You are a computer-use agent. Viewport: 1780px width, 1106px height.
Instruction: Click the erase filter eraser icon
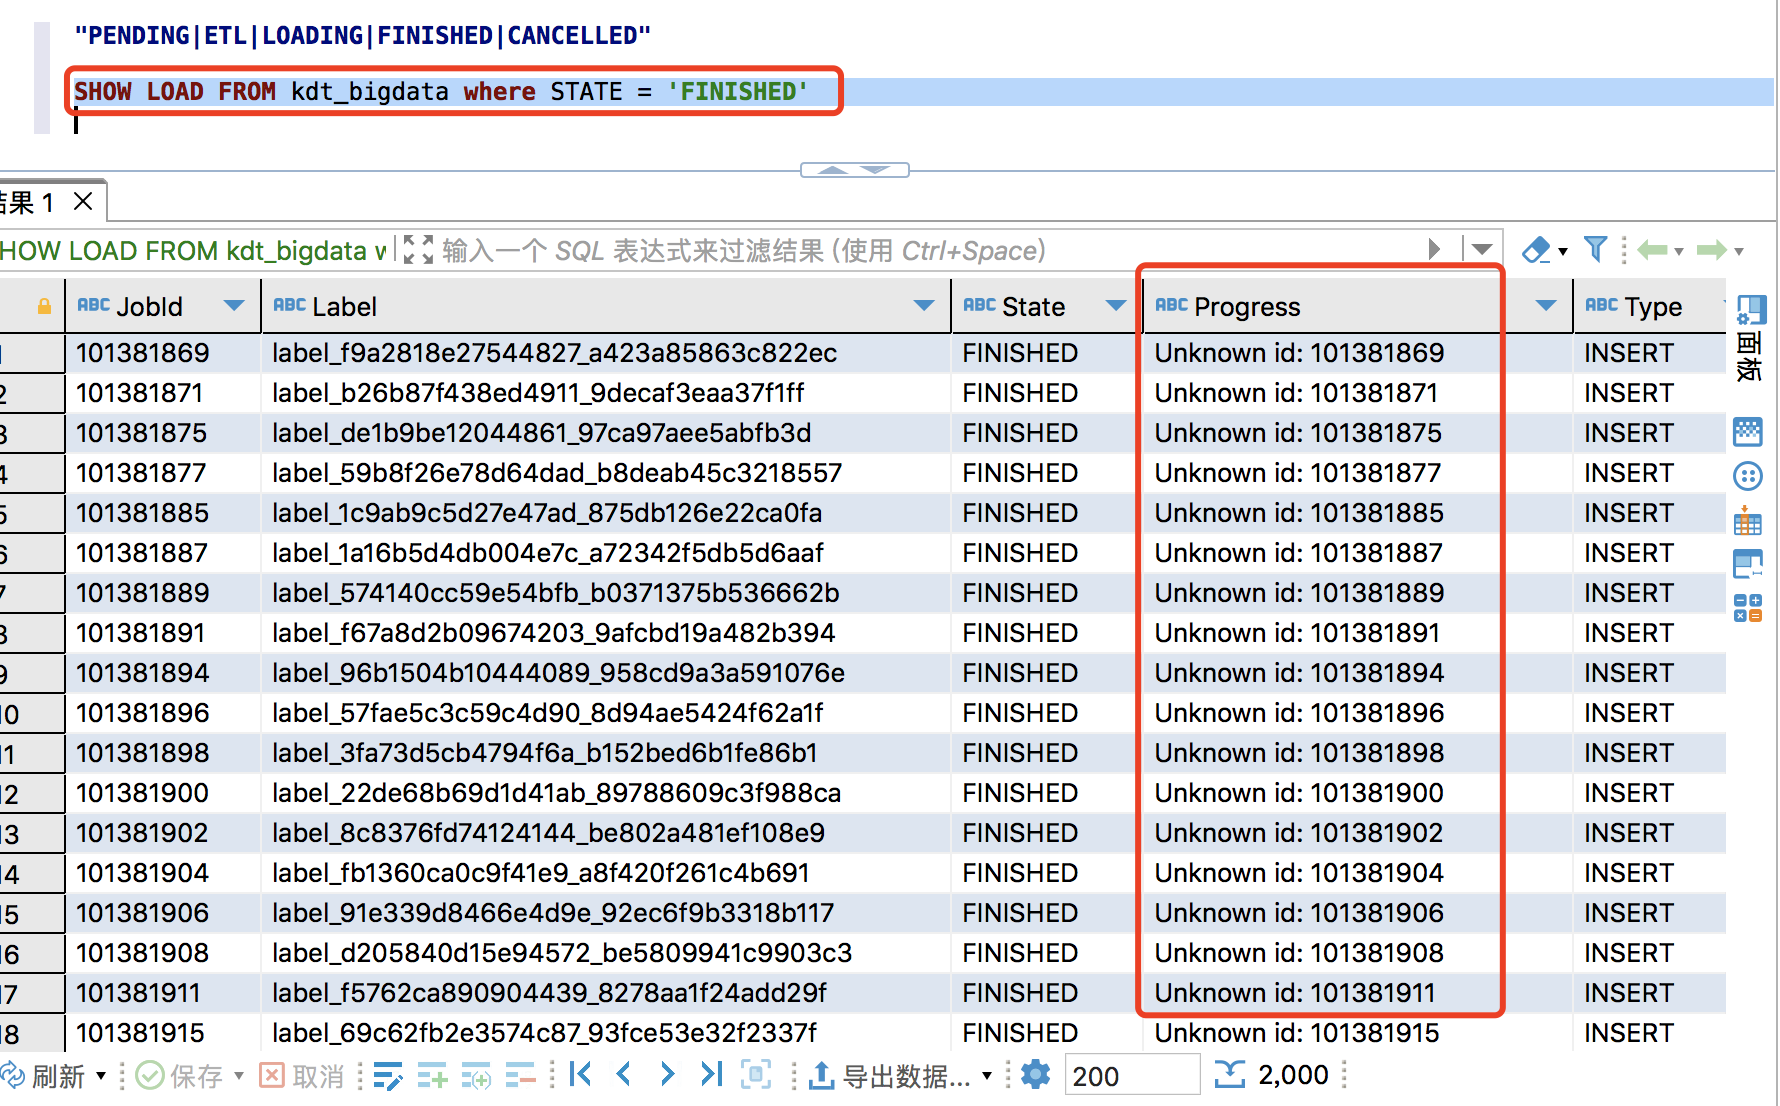(1536, 250)
